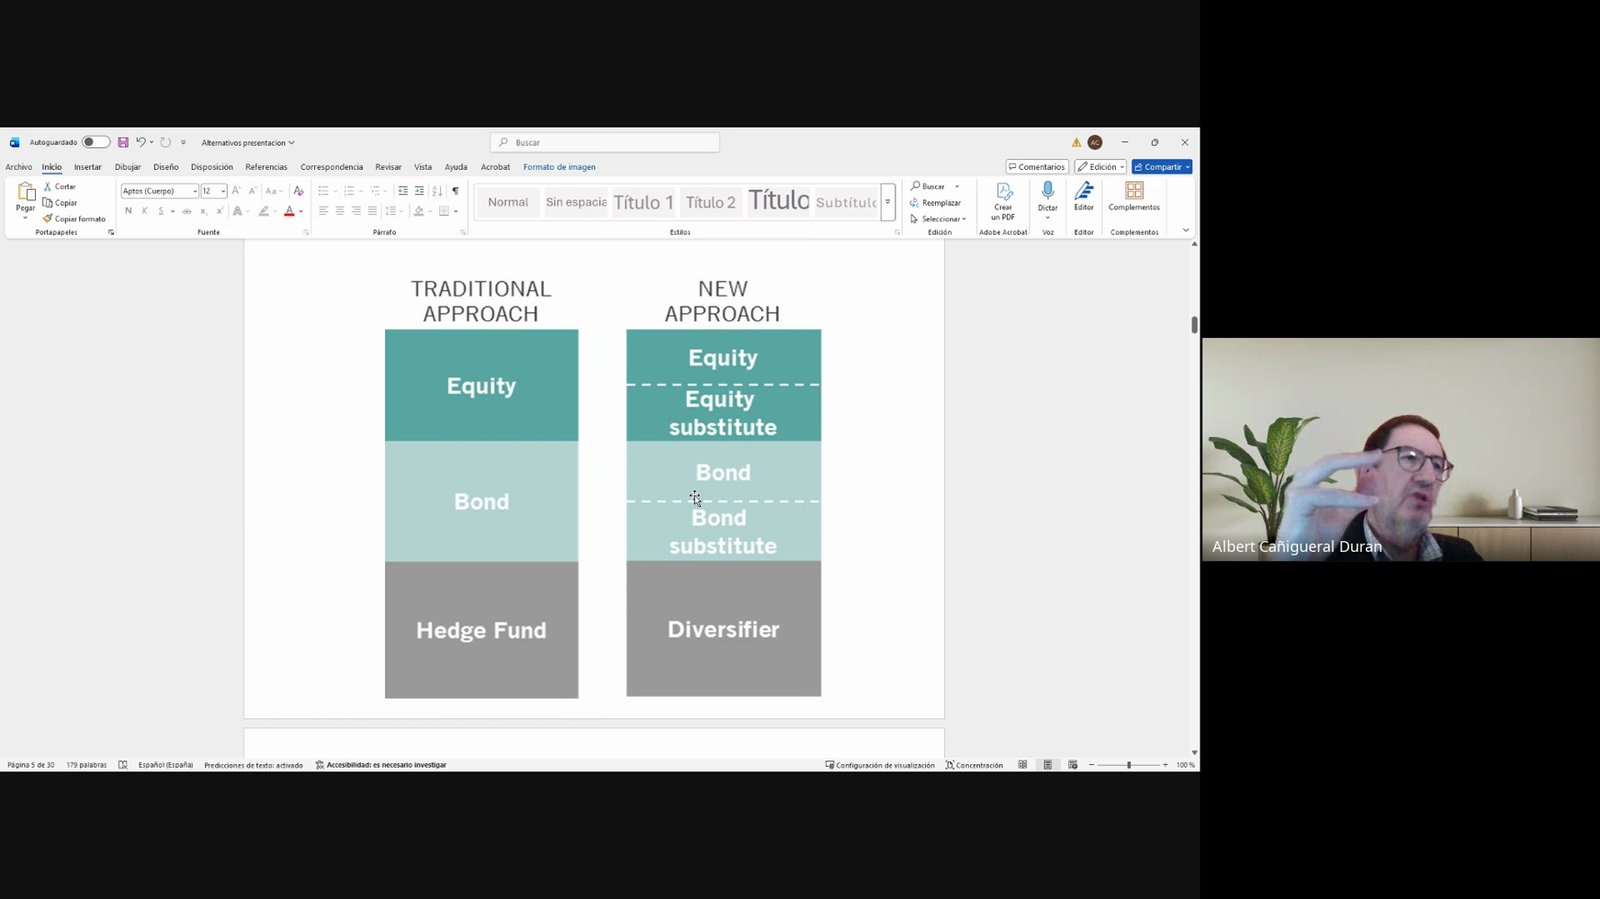The image size is (1600, 899).
Task: Expand the Styles gallery more button
Action: (x=887, y=202)
